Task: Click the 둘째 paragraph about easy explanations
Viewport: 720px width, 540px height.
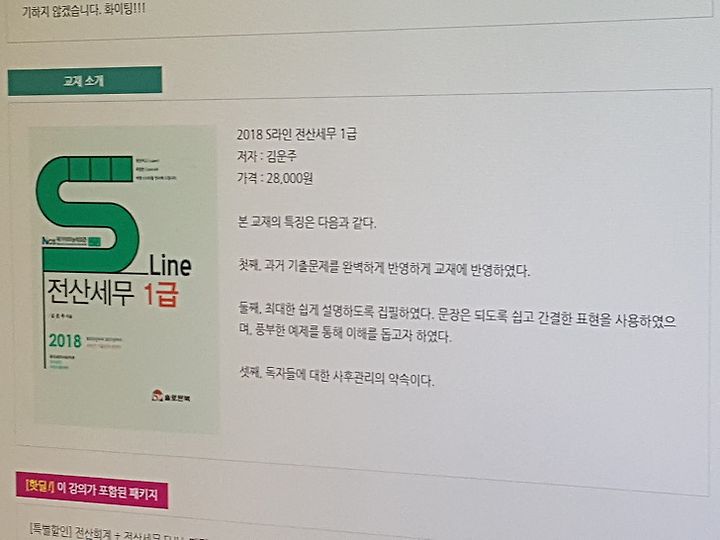Action: point(457,323)
